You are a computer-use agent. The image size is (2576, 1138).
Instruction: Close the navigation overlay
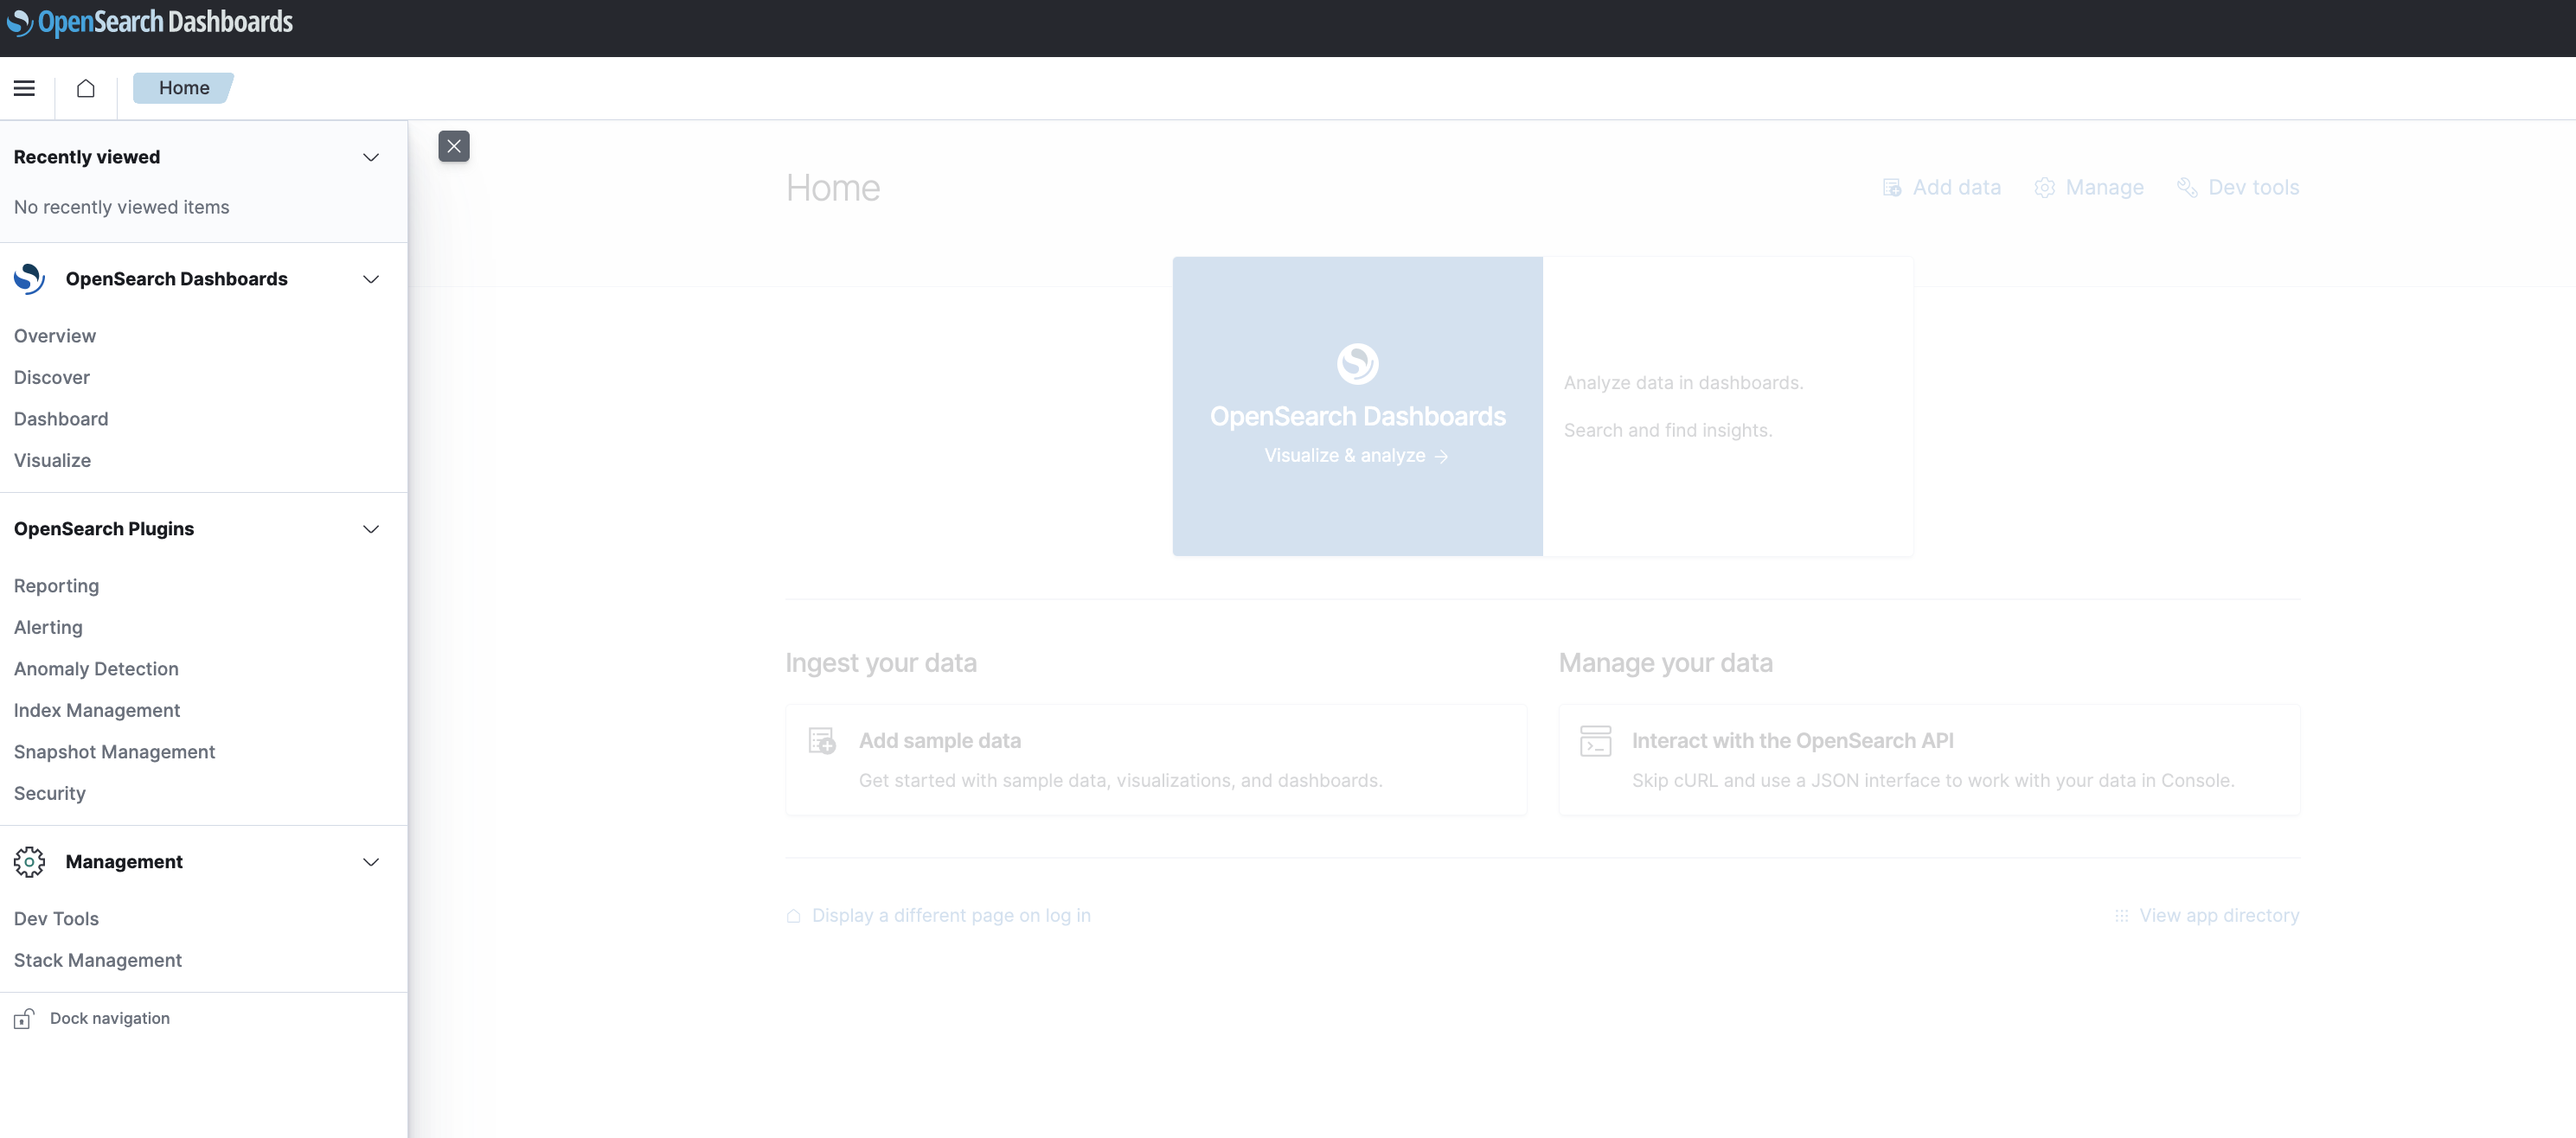454,146
